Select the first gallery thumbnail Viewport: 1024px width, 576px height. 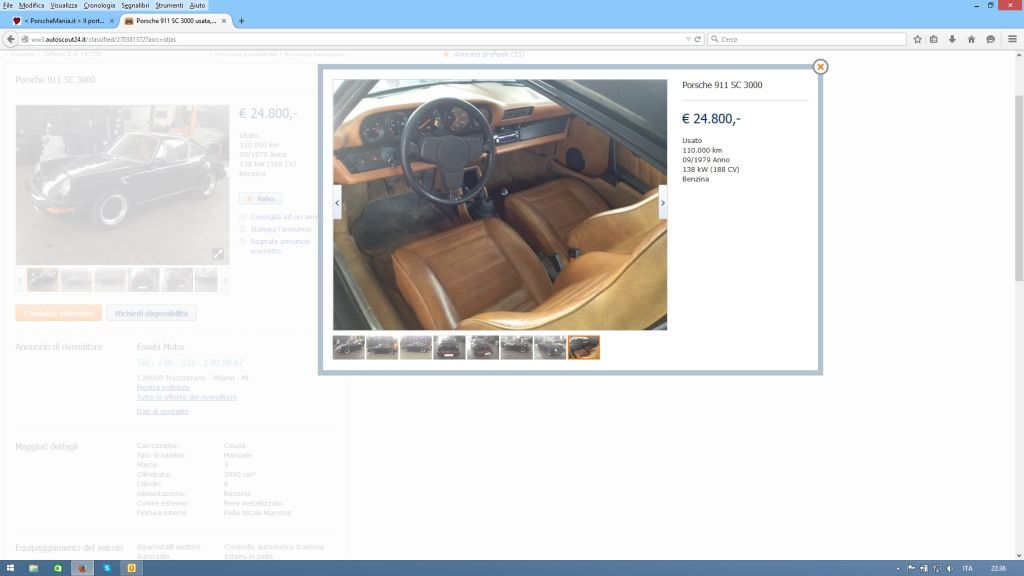coord(349,347)
